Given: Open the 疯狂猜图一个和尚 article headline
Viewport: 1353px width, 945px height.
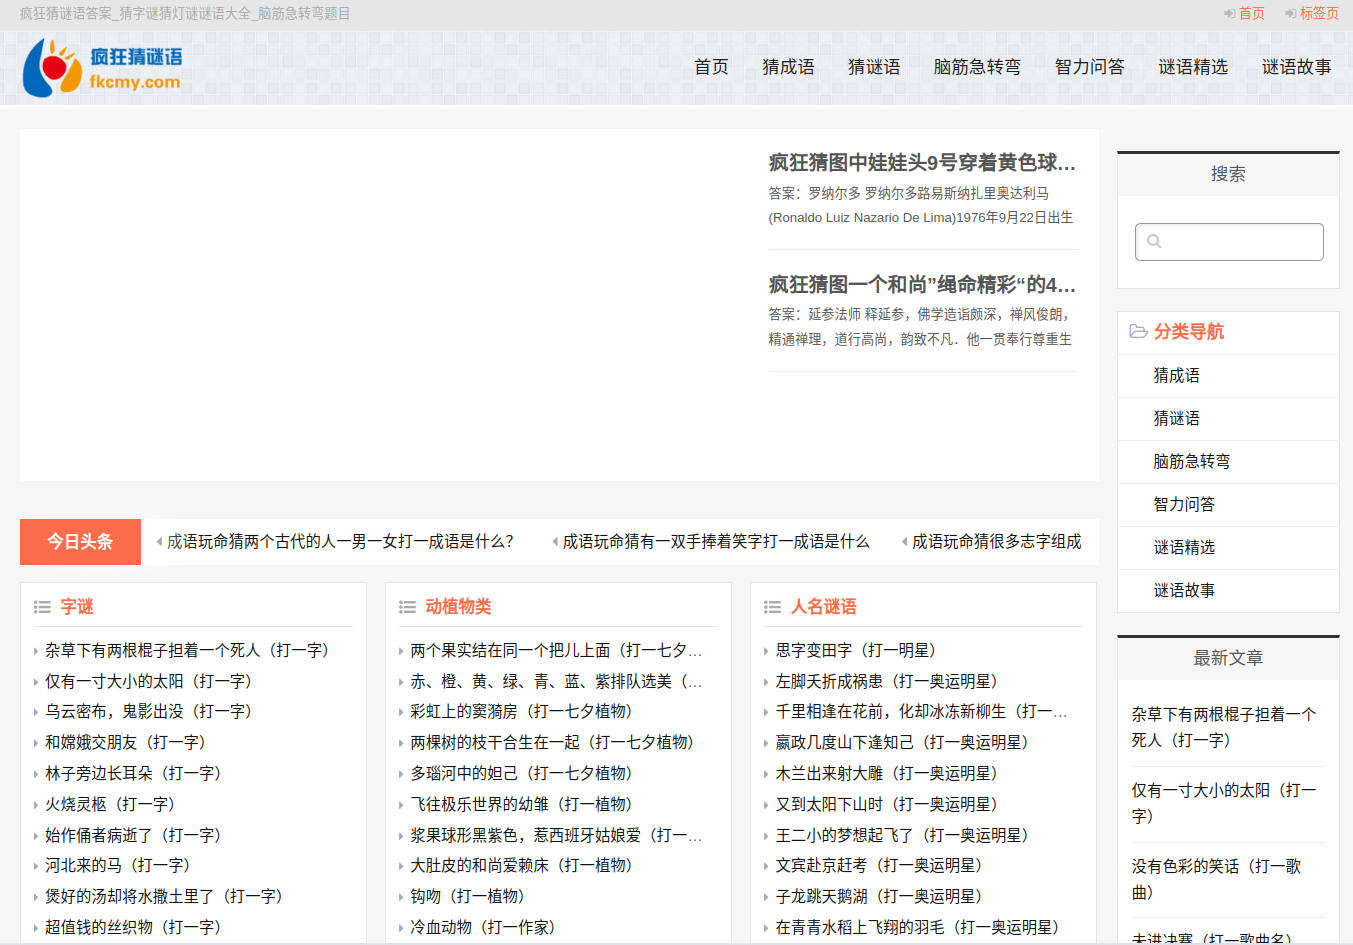Looking at the screenshot, I should 921,285.
